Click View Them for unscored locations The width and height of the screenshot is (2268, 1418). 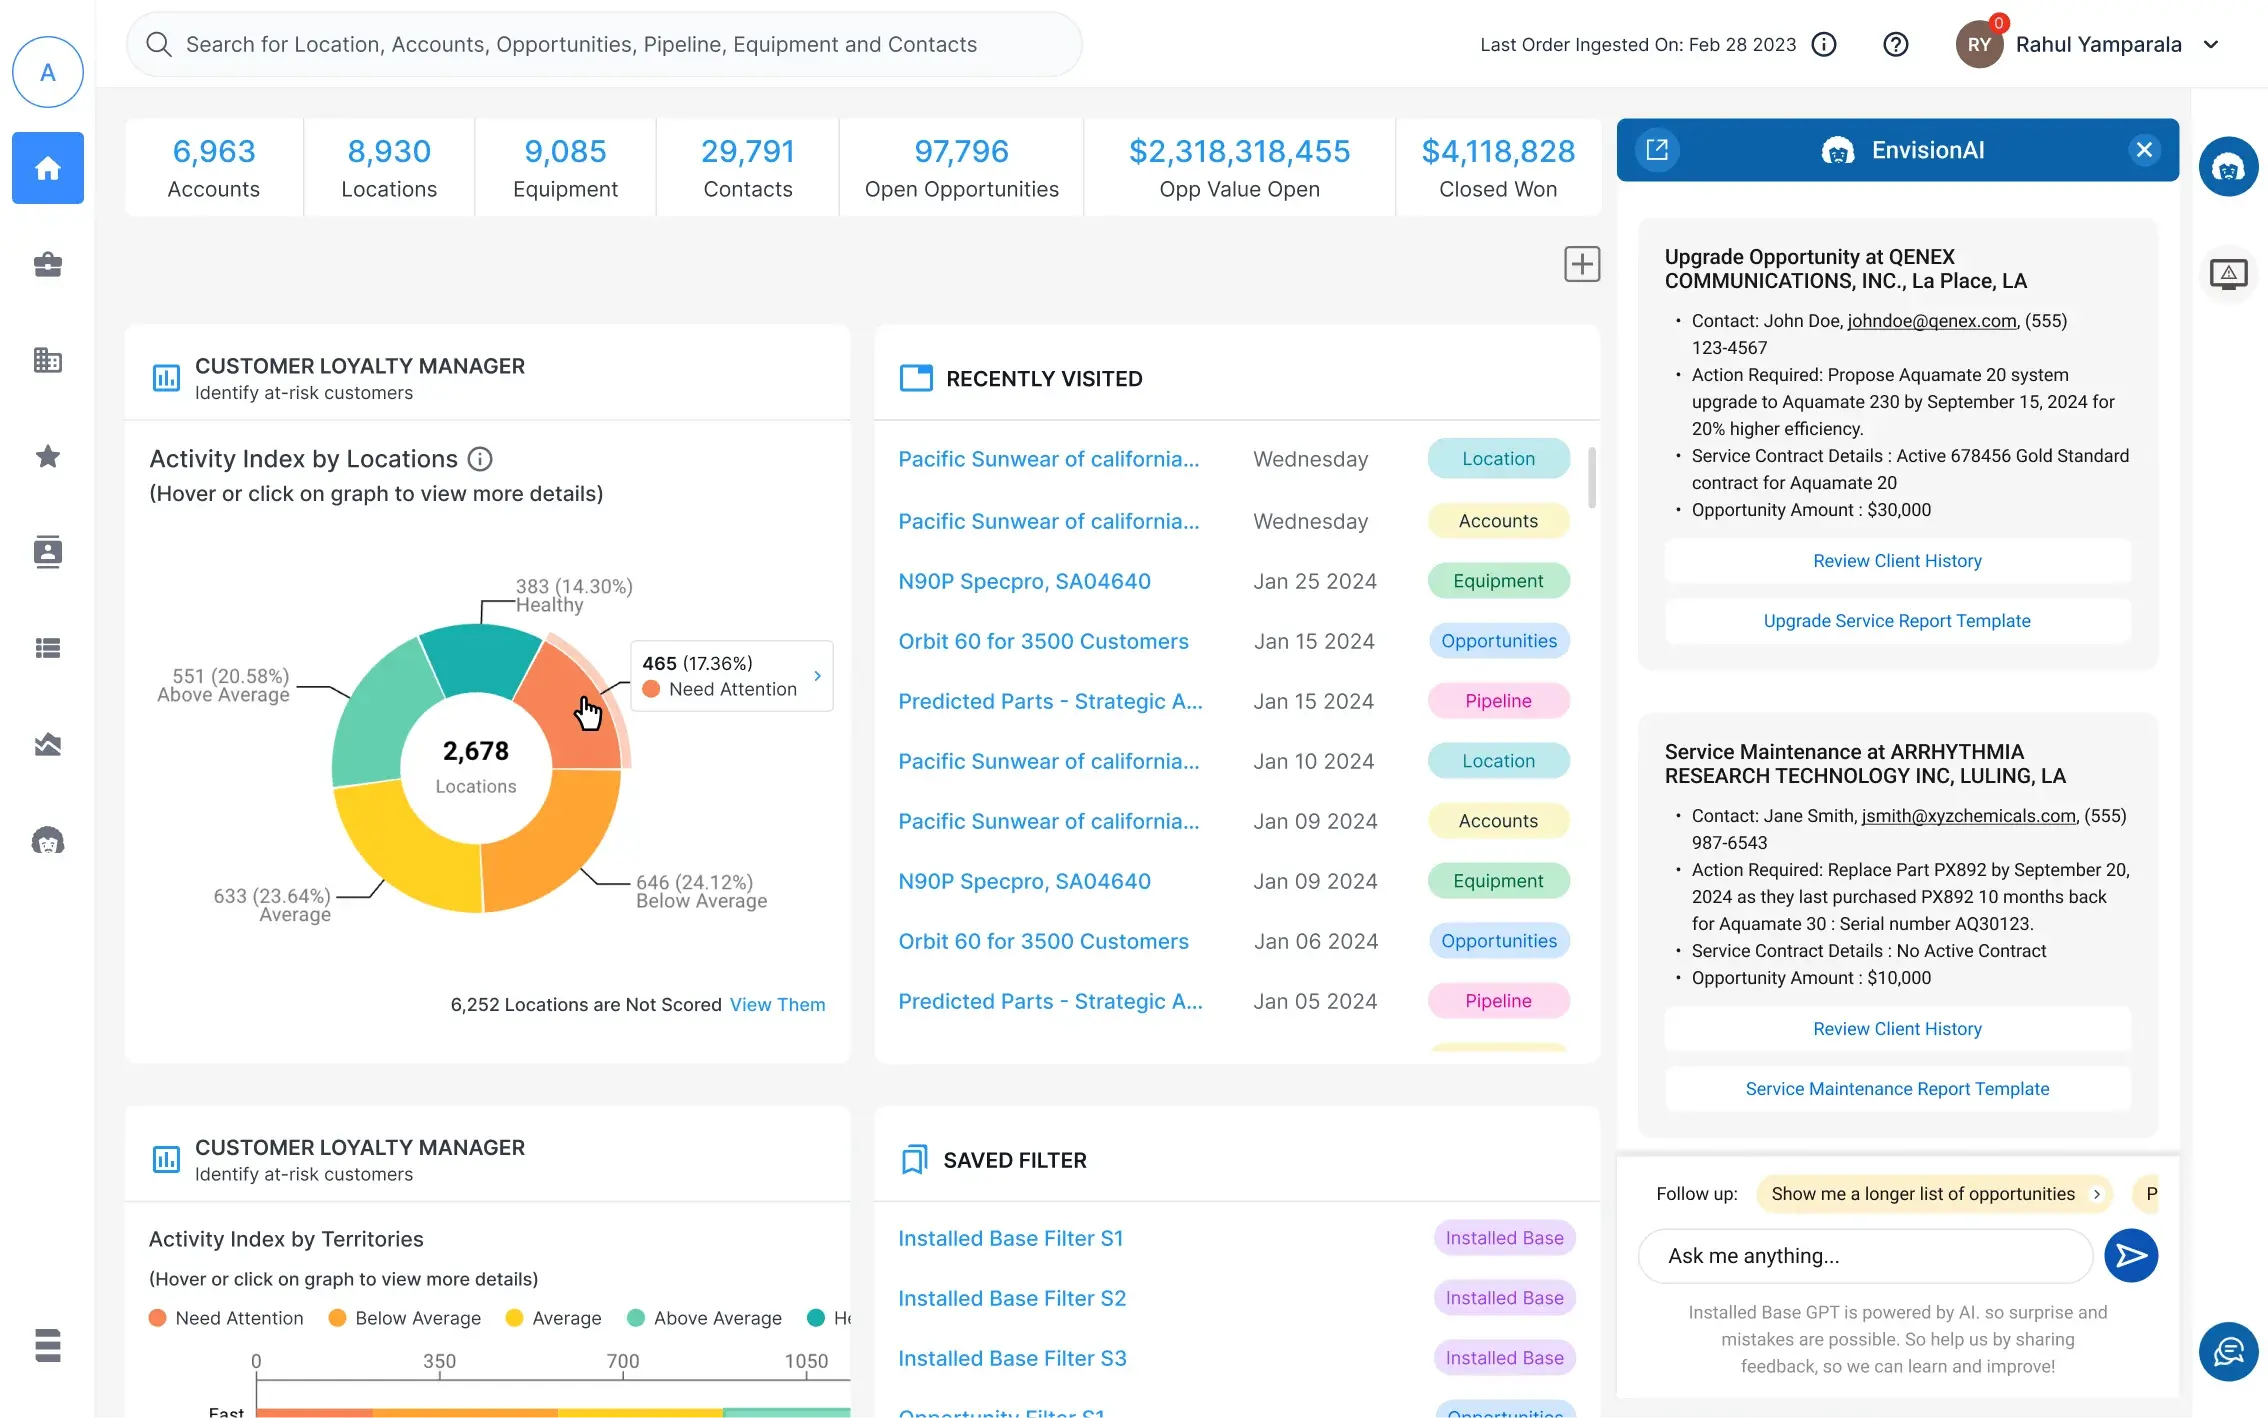(777, 1005)
